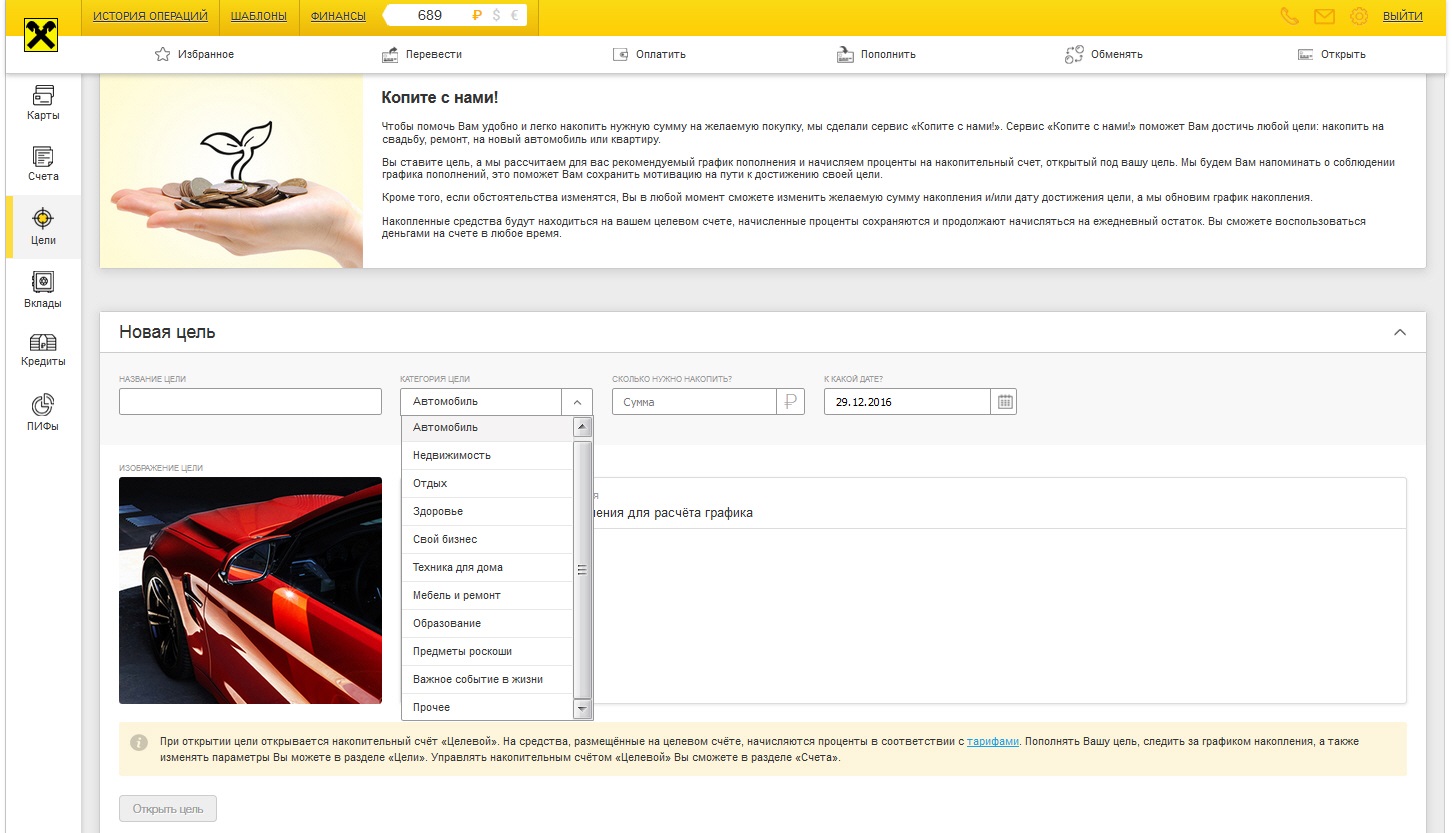Open Финансы link in top bar
The image size is (1452, 833).
pos(338,16)
